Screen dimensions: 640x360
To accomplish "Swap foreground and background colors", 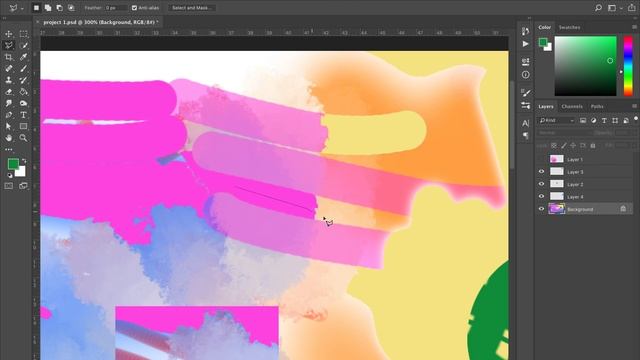I will [24, 161].
